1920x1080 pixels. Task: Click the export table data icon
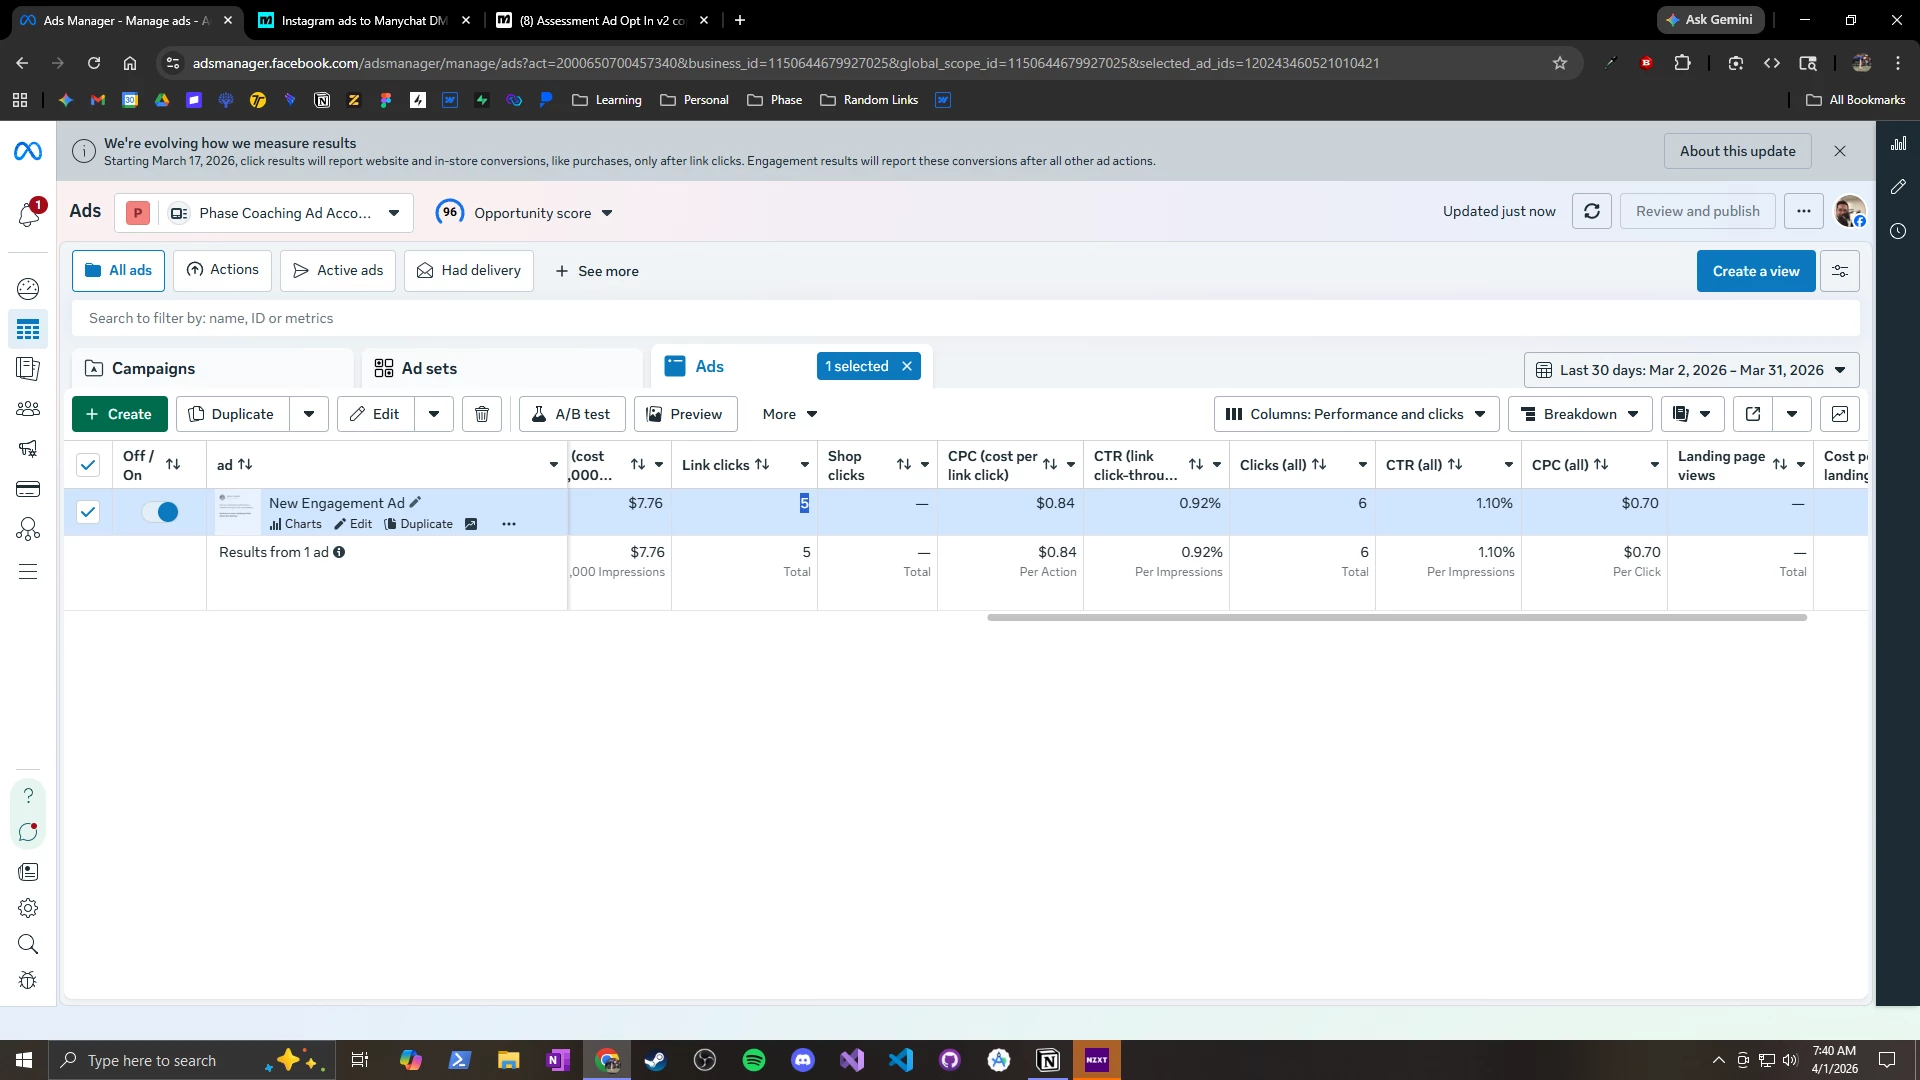[1753, 414]
